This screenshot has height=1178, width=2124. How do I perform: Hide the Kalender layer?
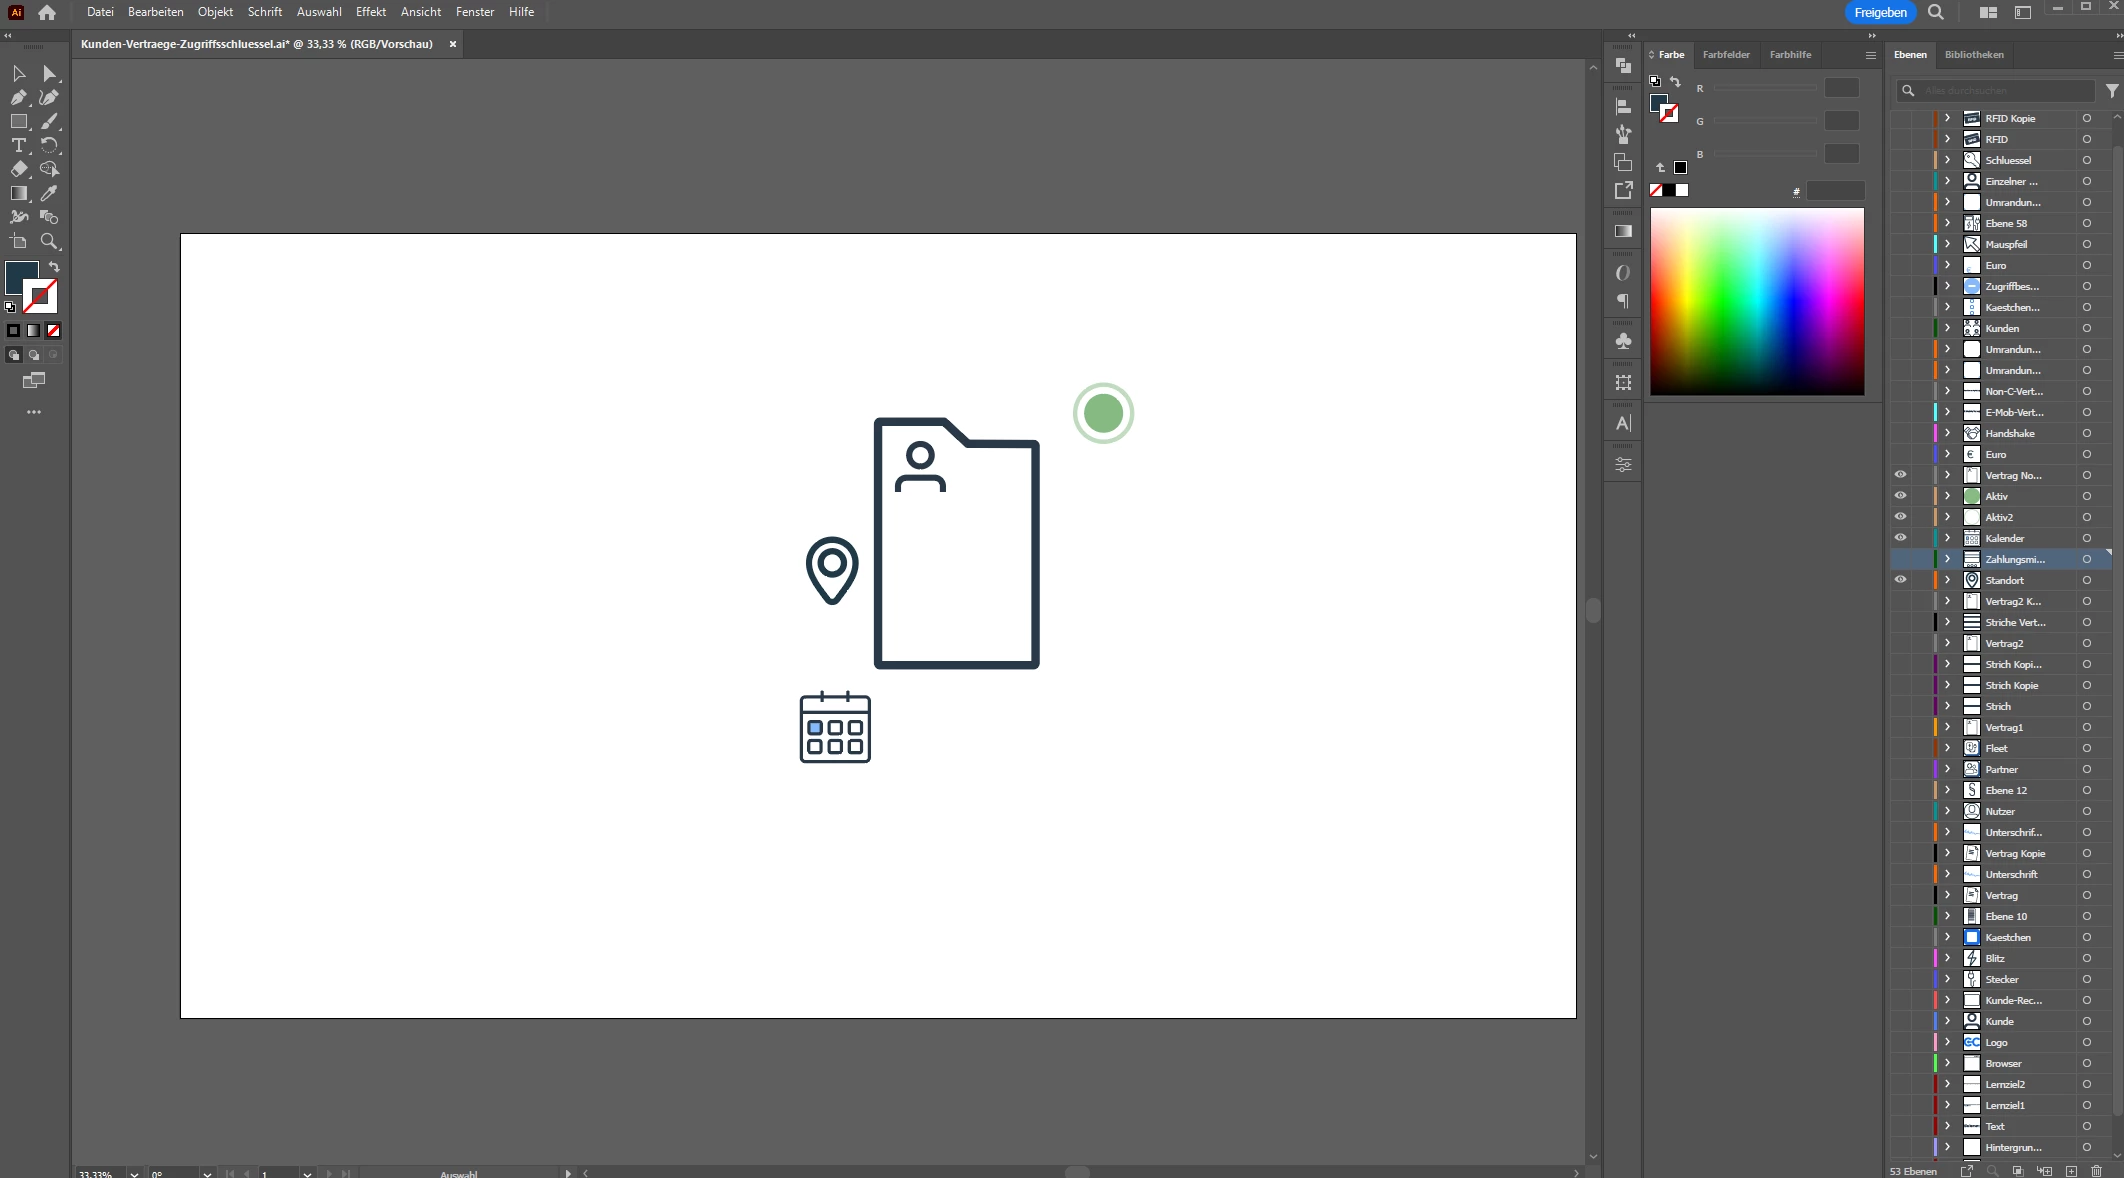click(x=1900, y=538)
